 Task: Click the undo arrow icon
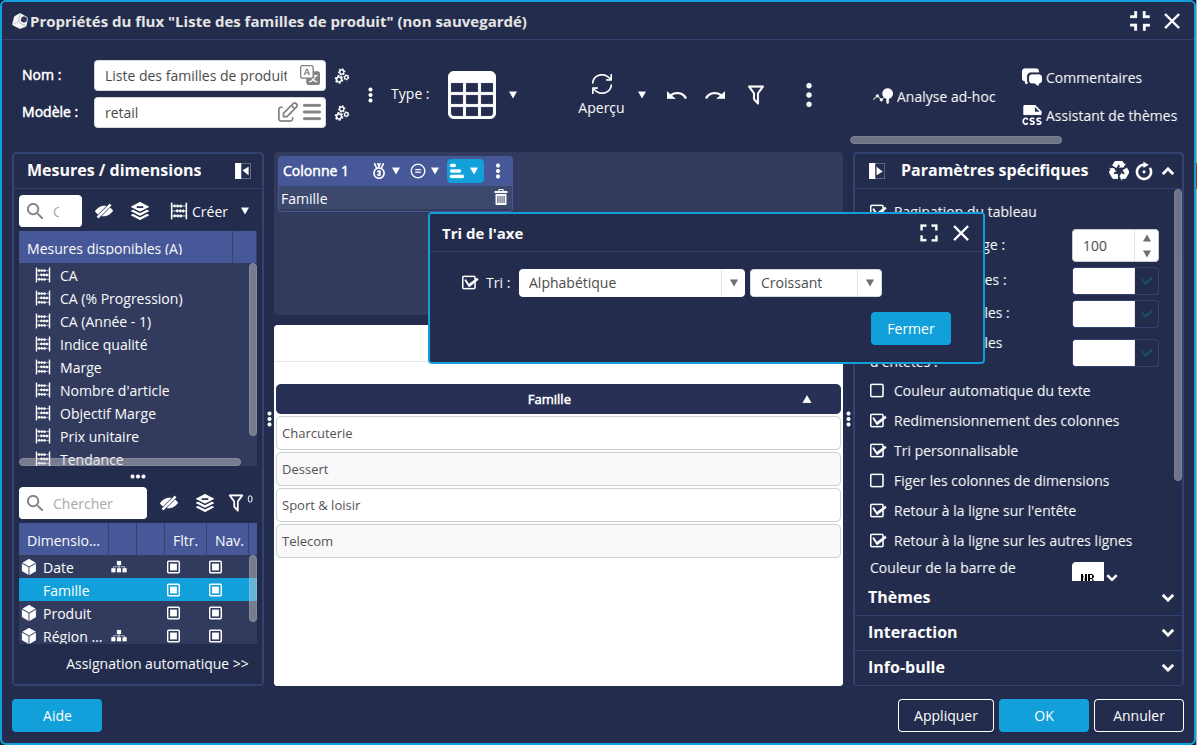click(x=677, y=95)
